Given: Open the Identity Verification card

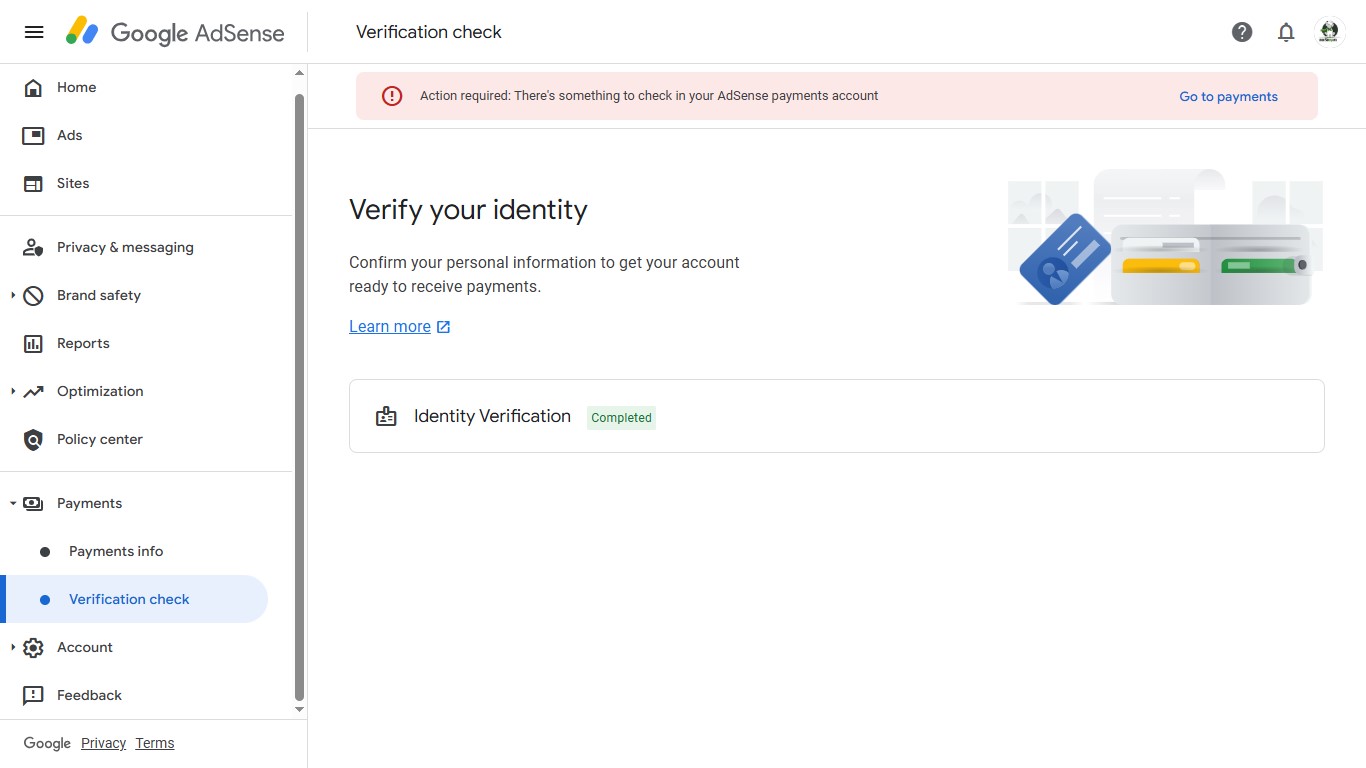Looking at the screenshot, I should point(836,416).
